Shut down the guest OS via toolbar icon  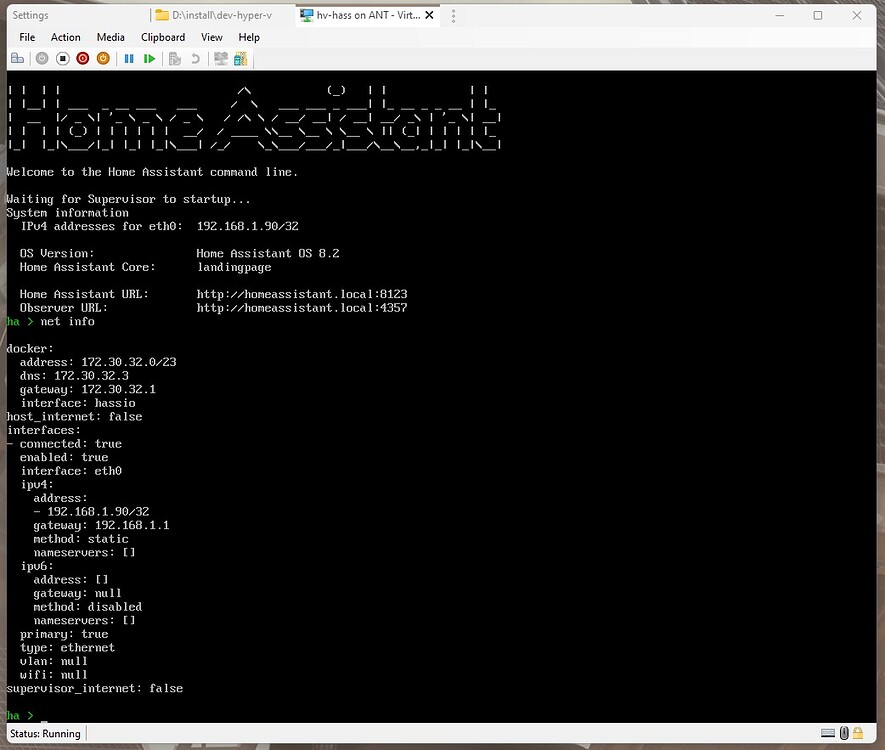tap(84, 59)
